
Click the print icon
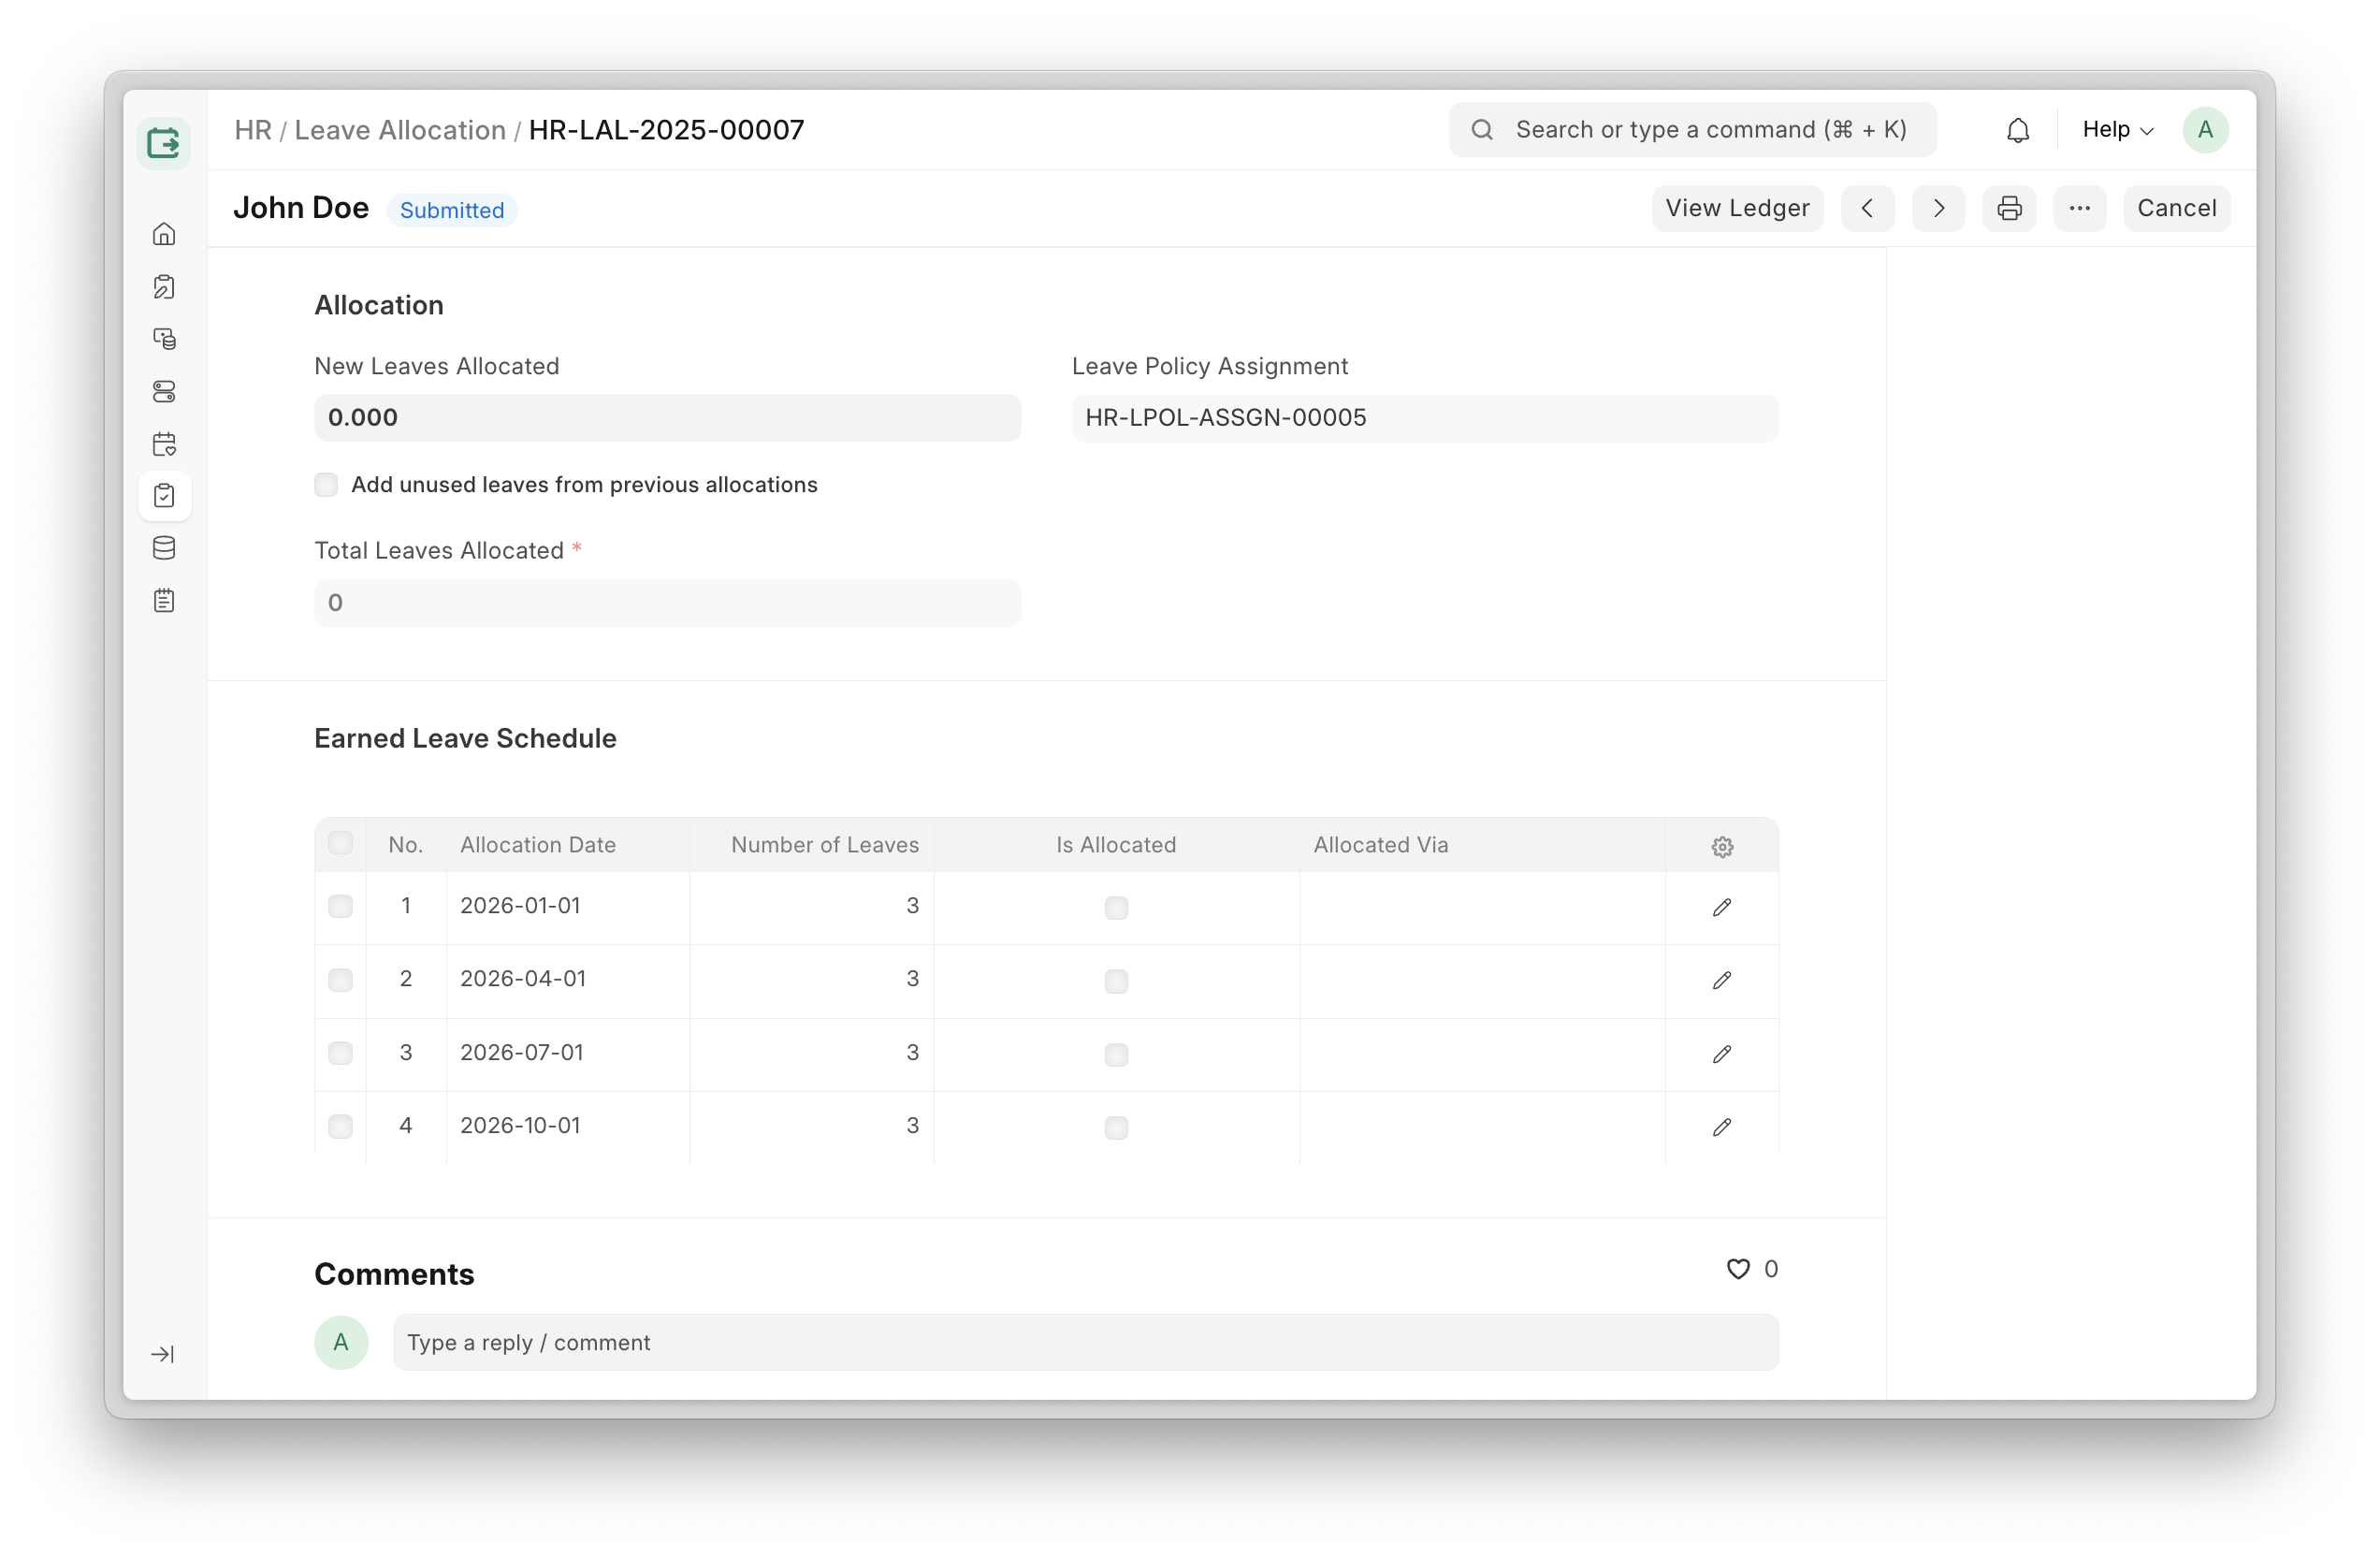(2009, 208)
